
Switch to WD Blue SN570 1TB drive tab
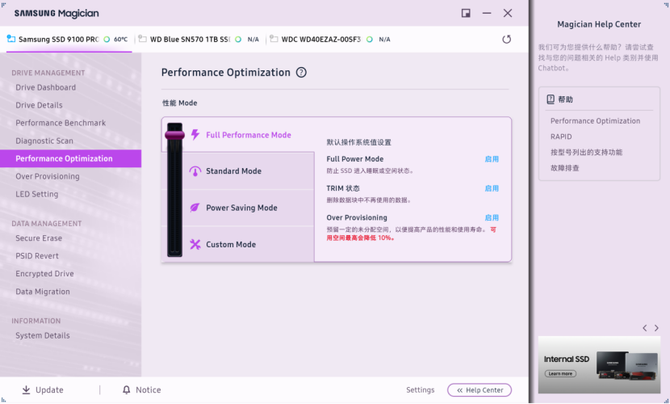199,39
